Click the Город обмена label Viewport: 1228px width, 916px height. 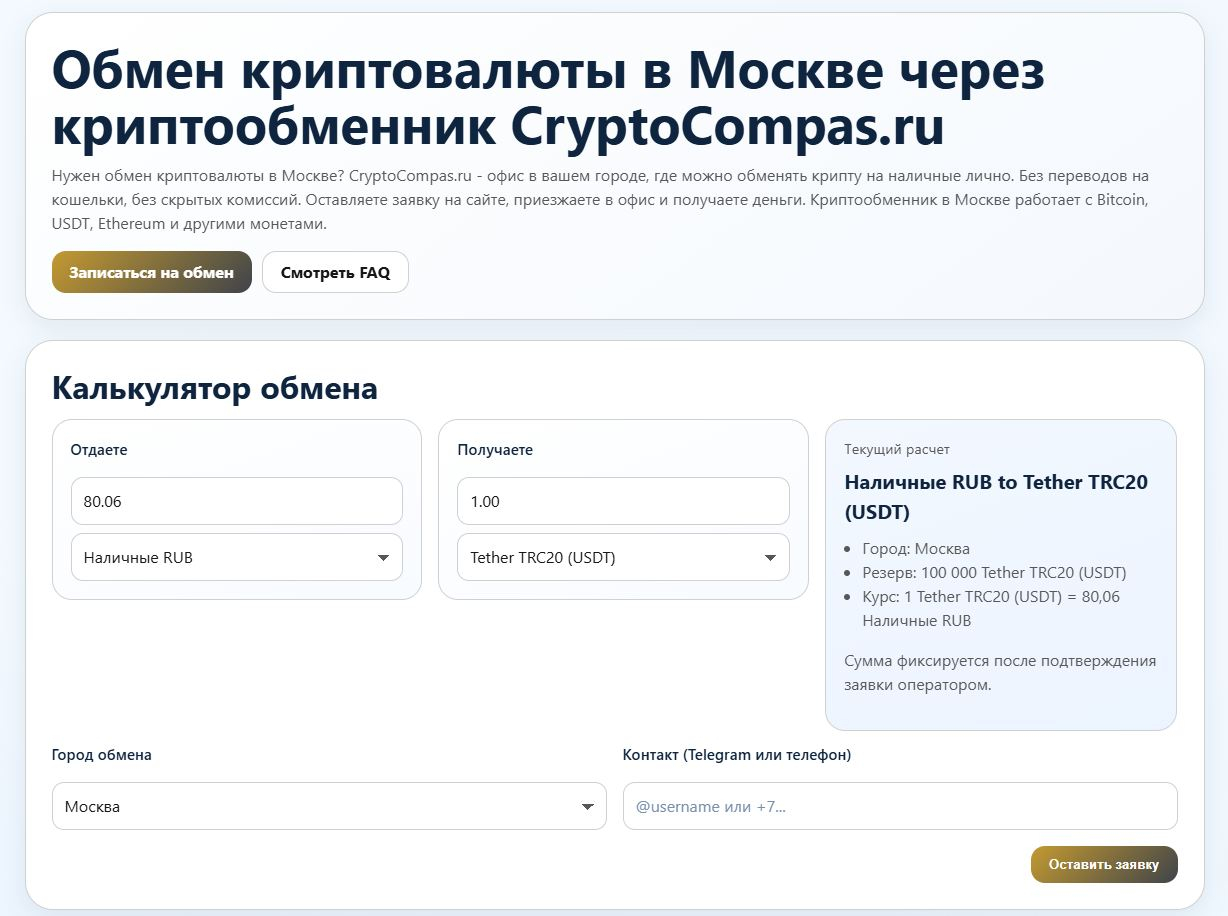[102, 755]
